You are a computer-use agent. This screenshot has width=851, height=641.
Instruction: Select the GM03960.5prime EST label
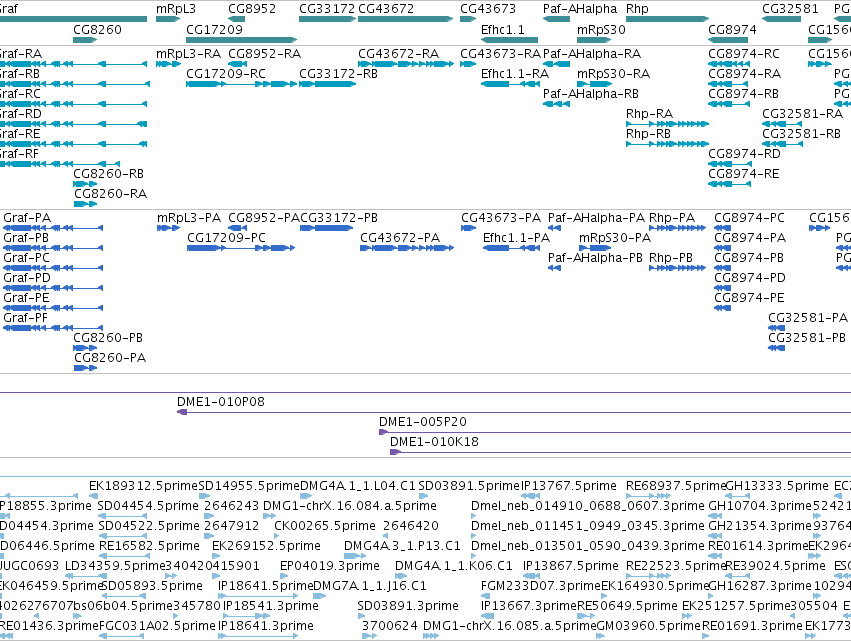tap(649, 626)
